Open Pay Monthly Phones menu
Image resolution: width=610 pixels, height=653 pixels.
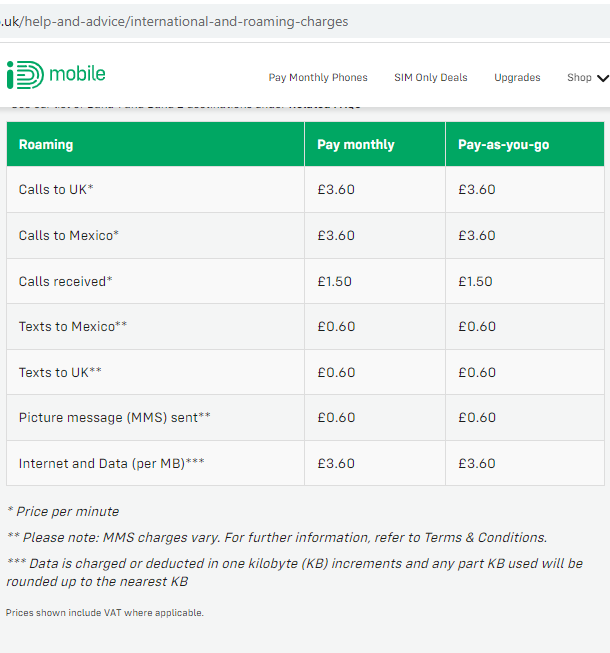pyautogui.click(x=318, y=77)
